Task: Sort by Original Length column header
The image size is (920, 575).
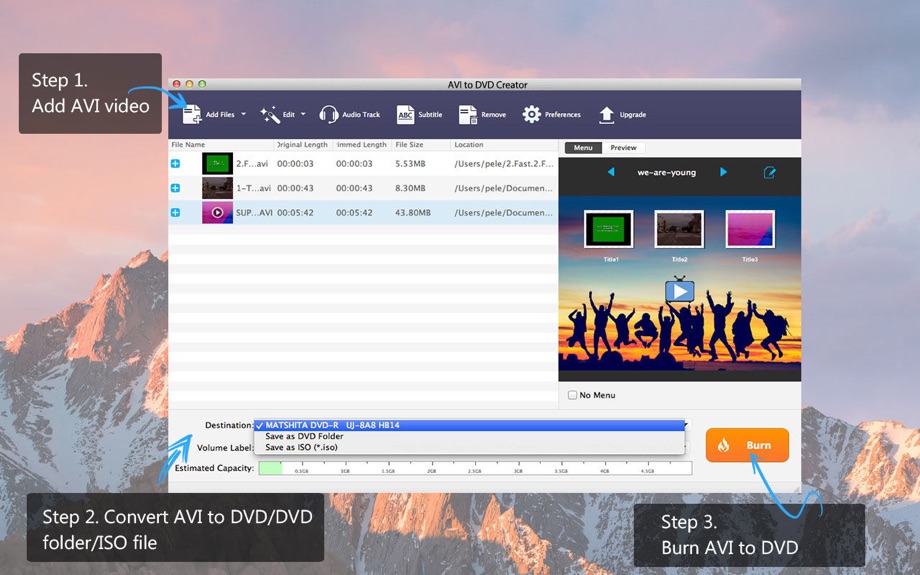Action: pos(303,144)
